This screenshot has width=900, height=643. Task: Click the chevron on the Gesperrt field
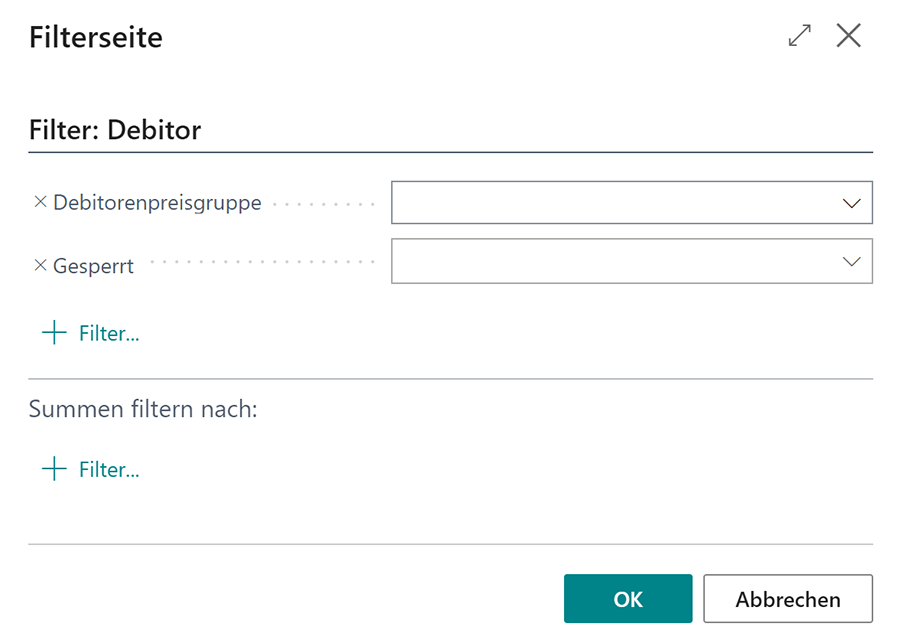pos(852,261)
